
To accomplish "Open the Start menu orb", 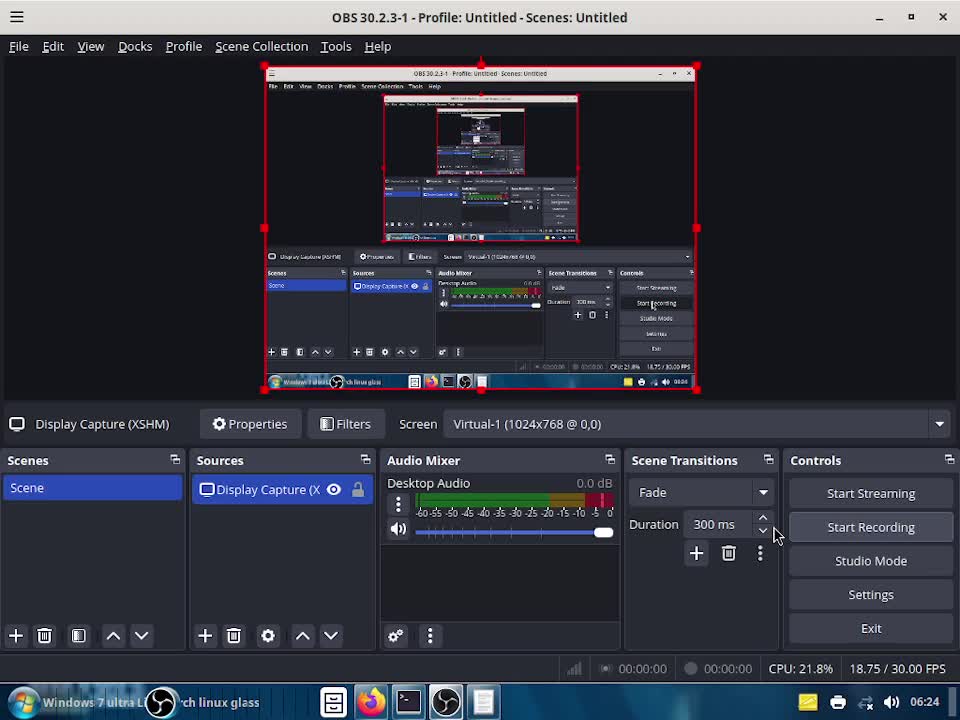I will (x=23, y=702).
